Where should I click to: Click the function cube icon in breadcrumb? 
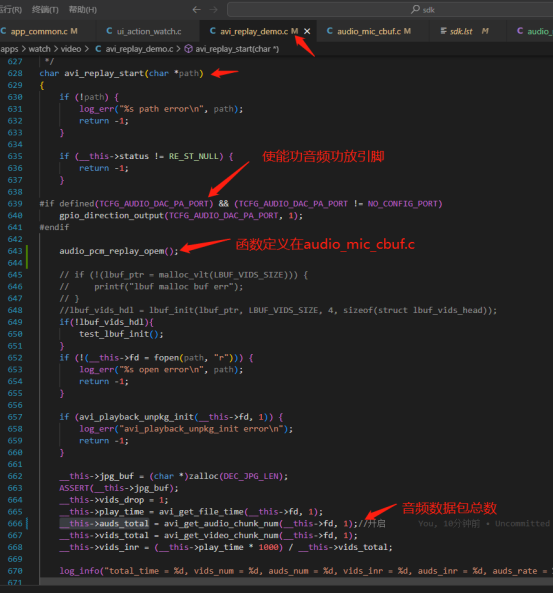(188, 49)
